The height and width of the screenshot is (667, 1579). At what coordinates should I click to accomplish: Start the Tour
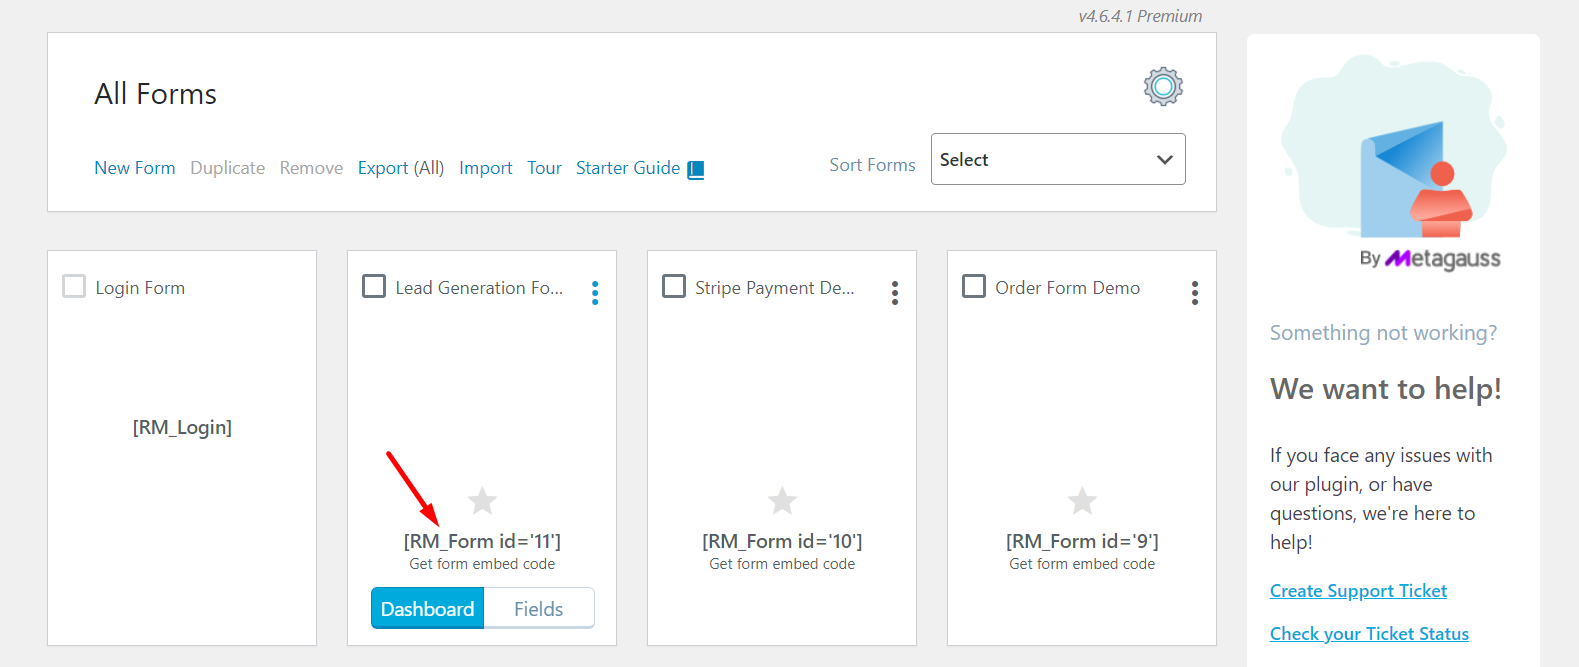(544, 168)
